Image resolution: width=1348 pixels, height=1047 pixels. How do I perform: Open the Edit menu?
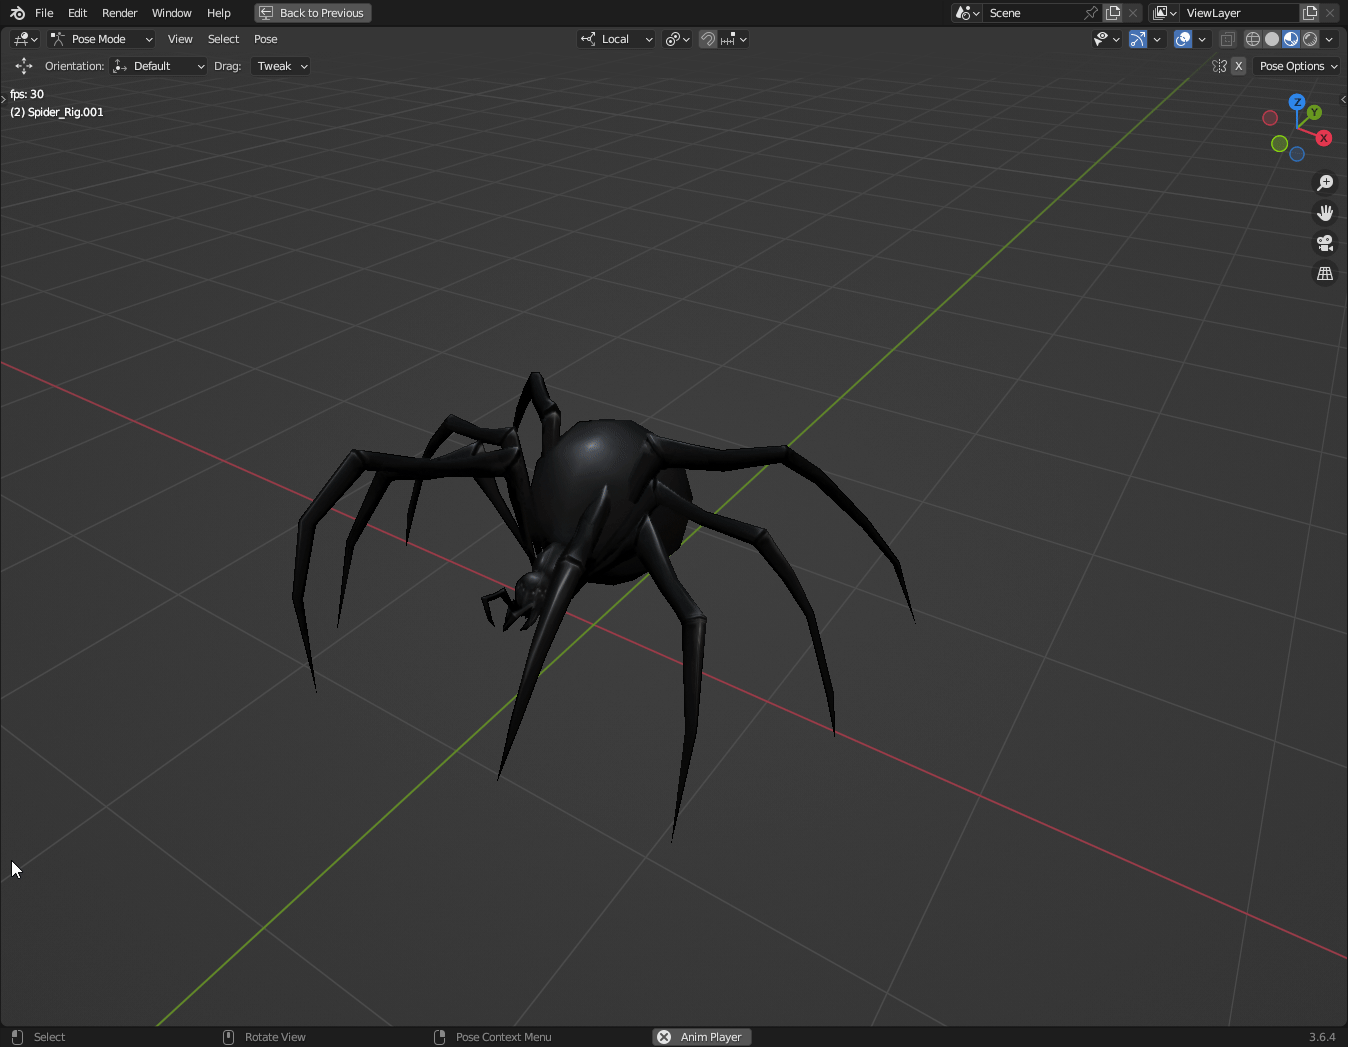click(77, 13)
